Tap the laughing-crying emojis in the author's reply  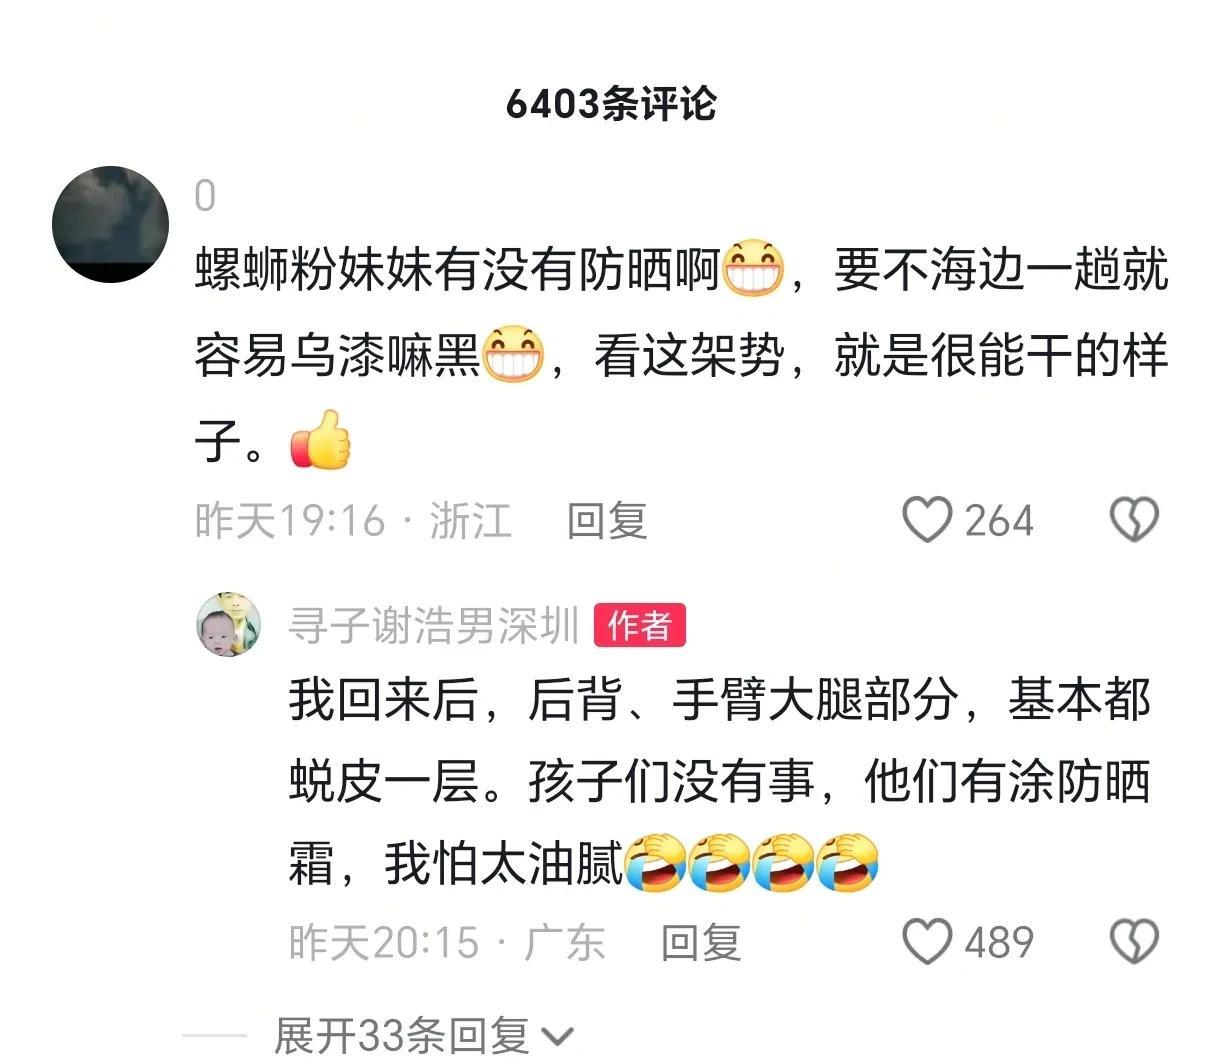click(x=752, y=862)
